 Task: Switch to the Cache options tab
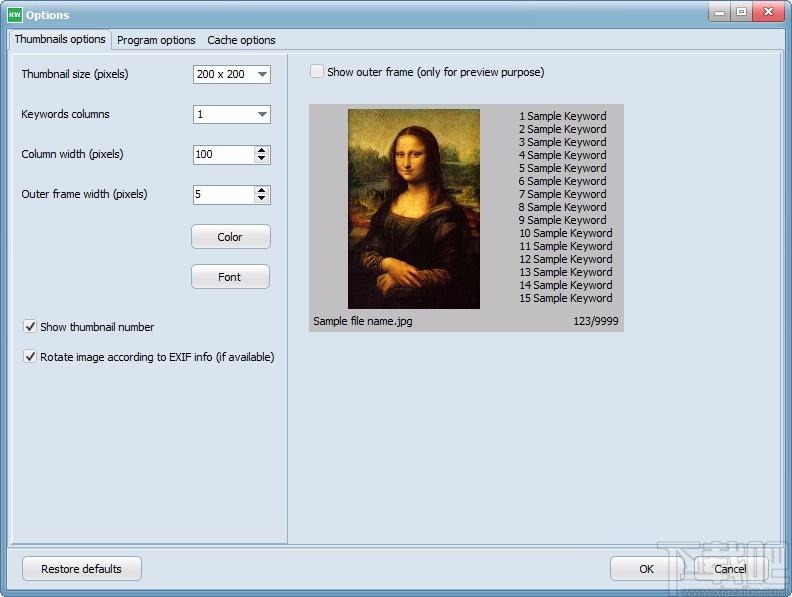tap(241, 40)
